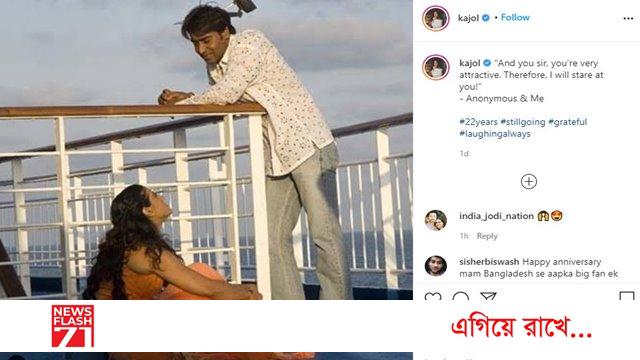Open sisherbiswash username link
This screenshot has height=360, width=640.
coord(489,261)
